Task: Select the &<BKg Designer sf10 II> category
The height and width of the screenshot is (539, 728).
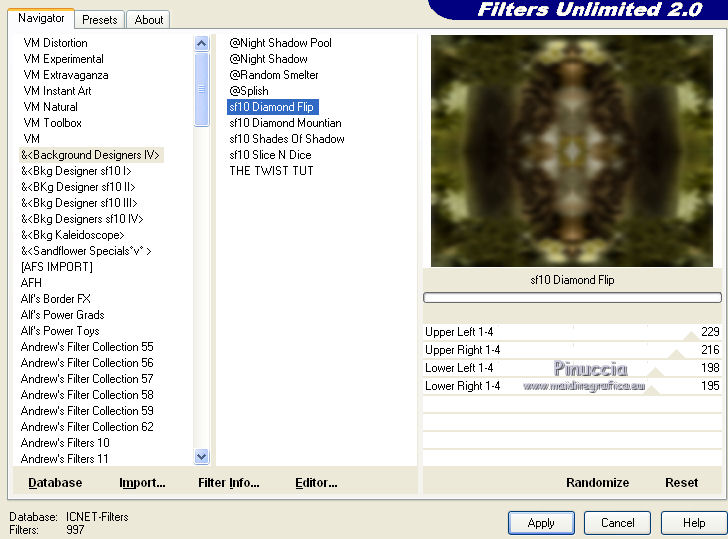Action: click(78, 187)
